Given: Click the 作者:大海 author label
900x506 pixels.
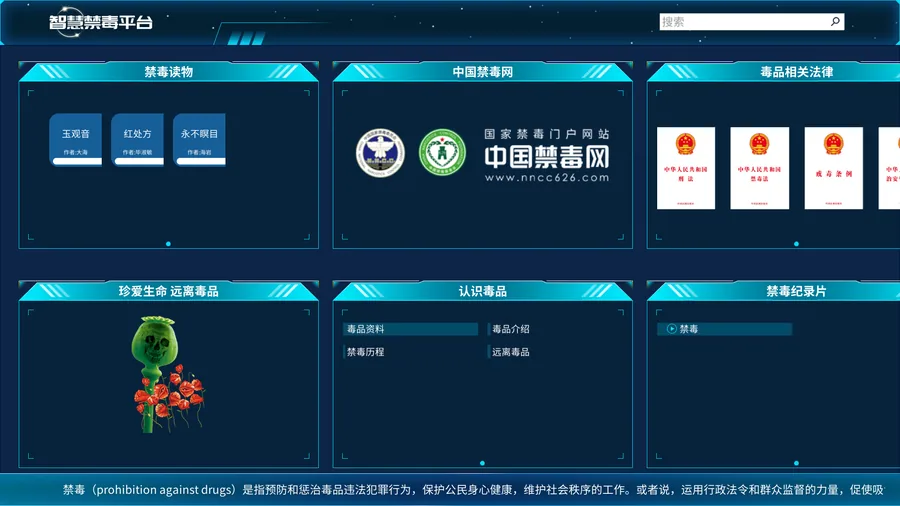Looking at the screenshot, I should 76,153.
